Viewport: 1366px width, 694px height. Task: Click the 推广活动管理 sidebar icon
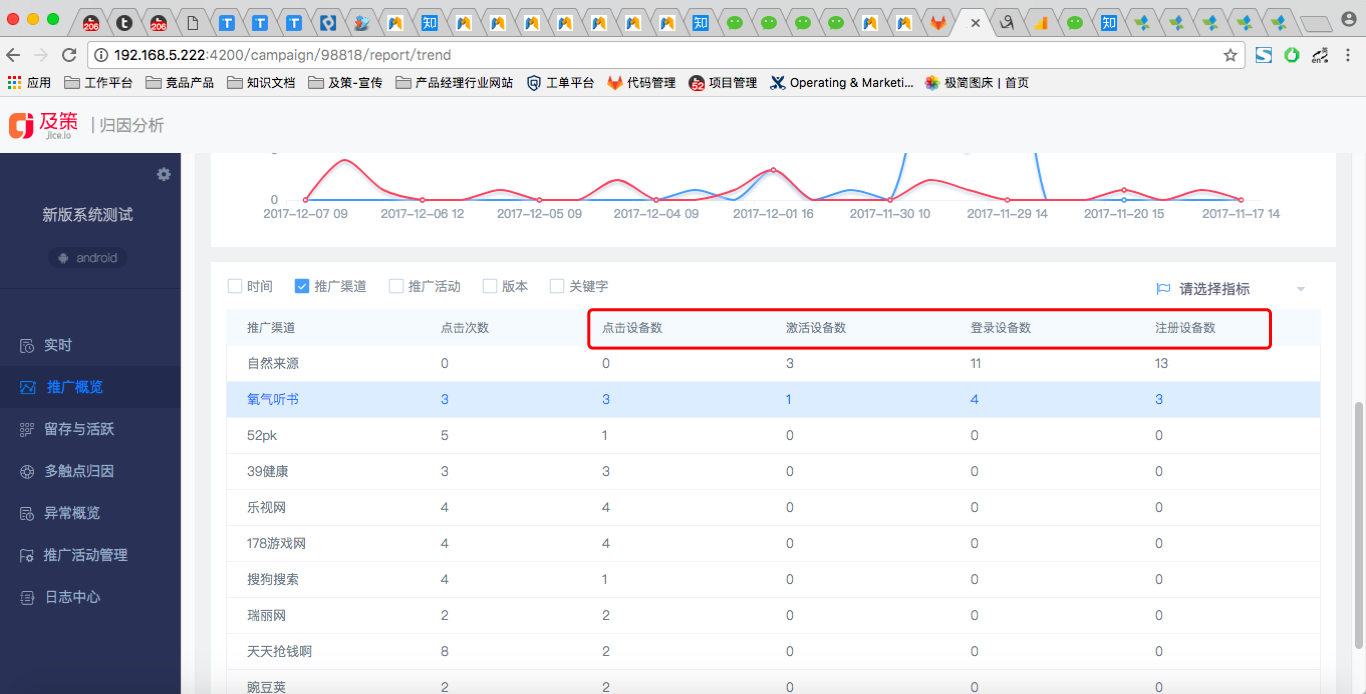click(x=27, y=556)
